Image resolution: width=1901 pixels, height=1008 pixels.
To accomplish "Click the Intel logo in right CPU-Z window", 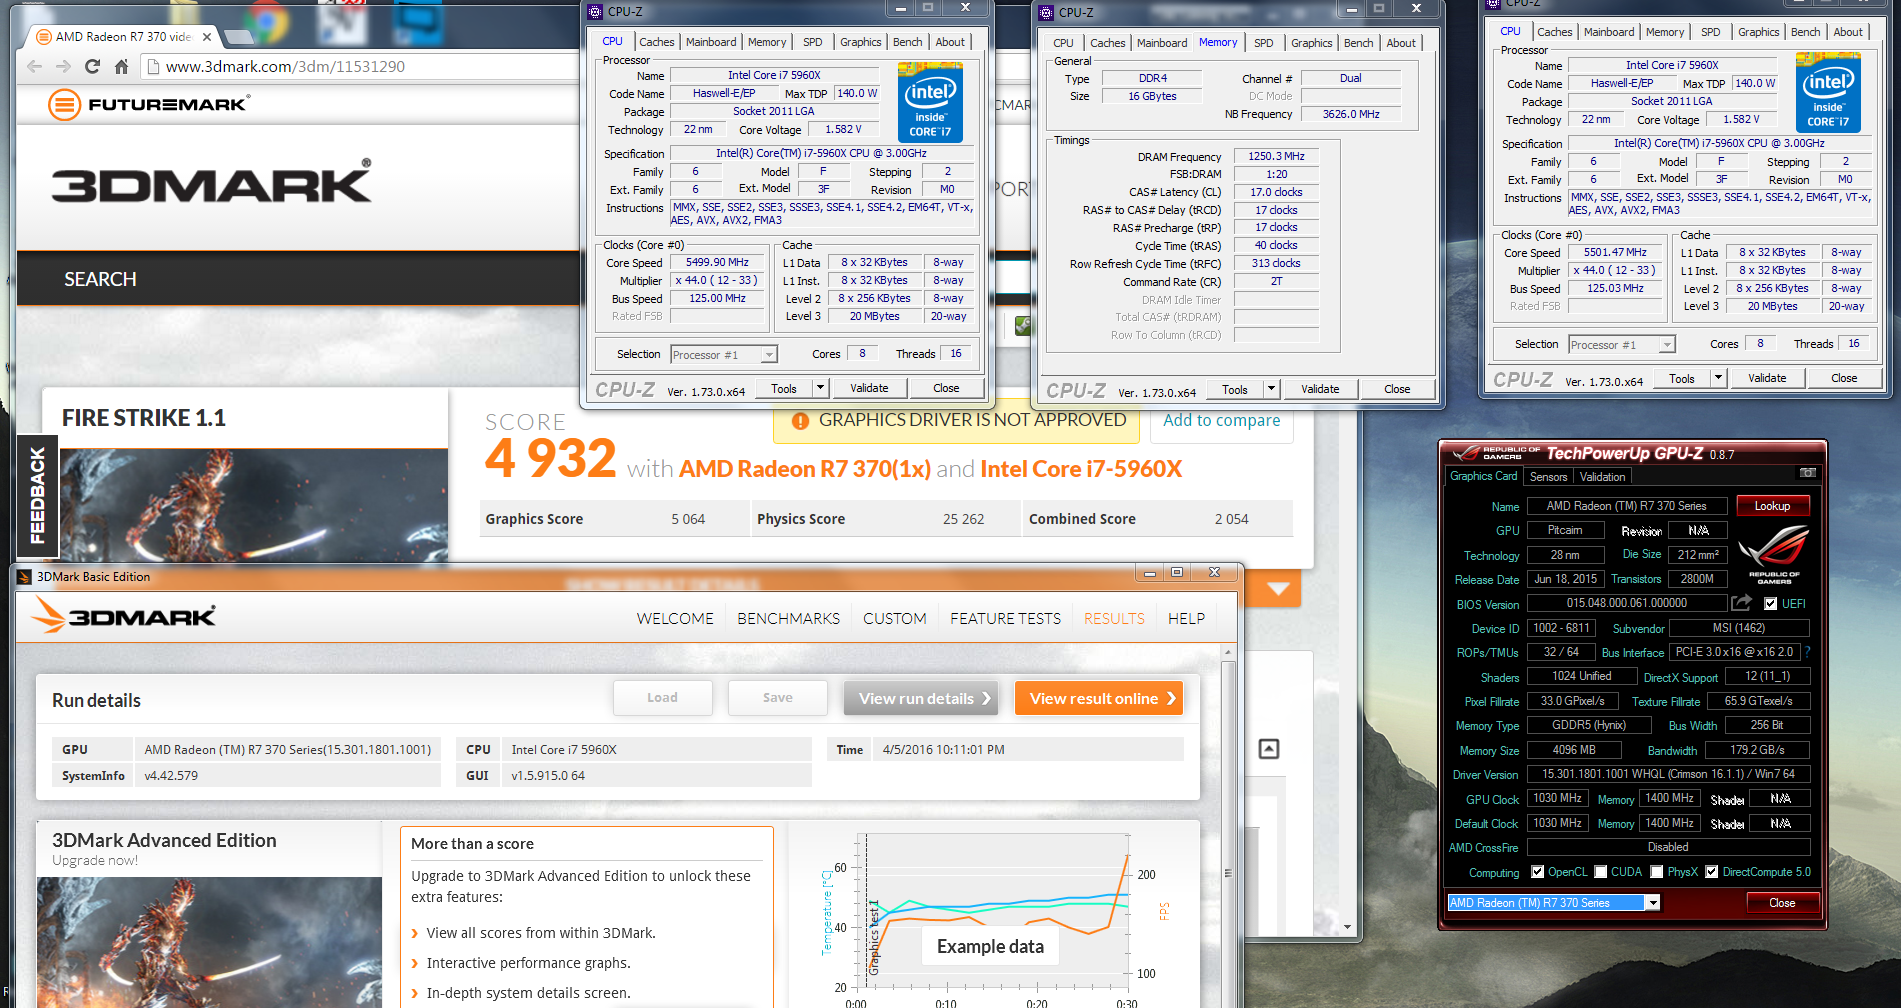I will coord(1828,91).
